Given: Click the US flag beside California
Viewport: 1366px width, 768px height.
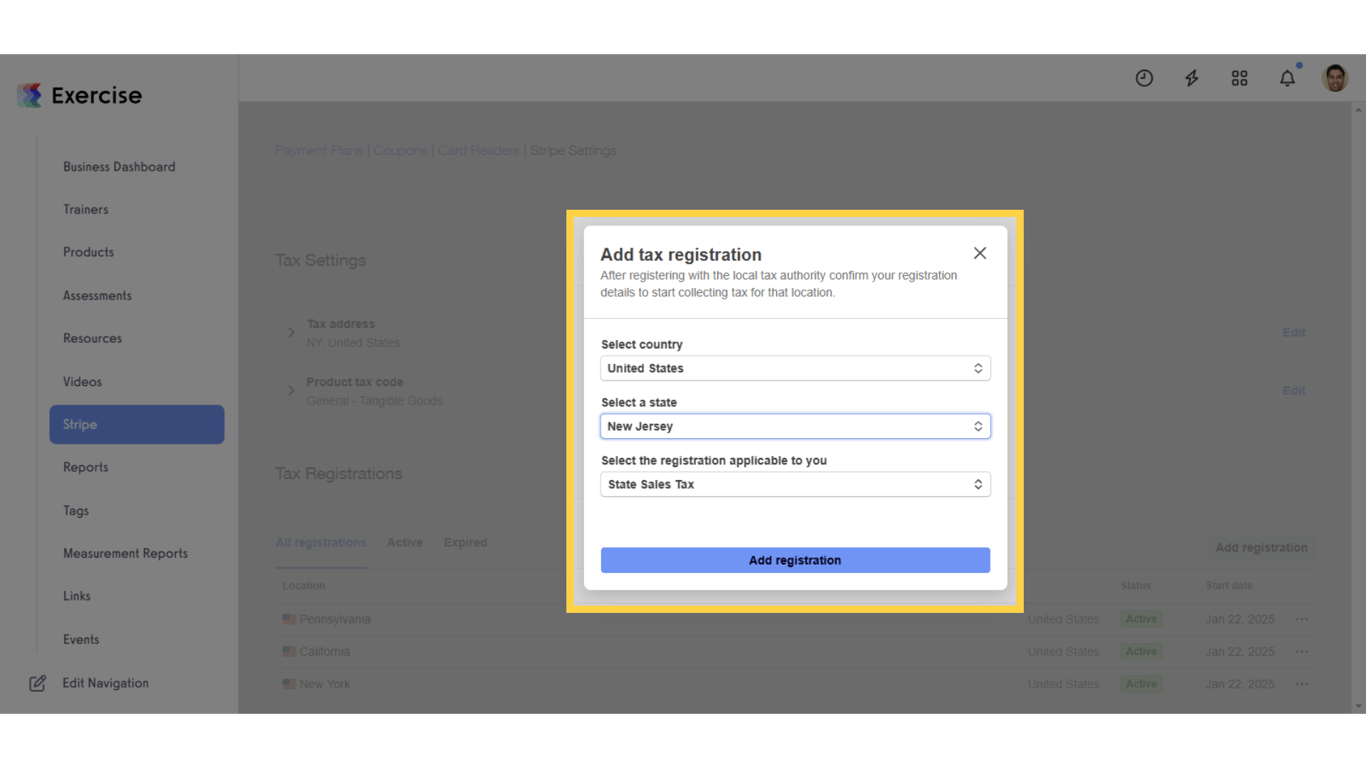Looking at the screenshot, I should [289, 651].
